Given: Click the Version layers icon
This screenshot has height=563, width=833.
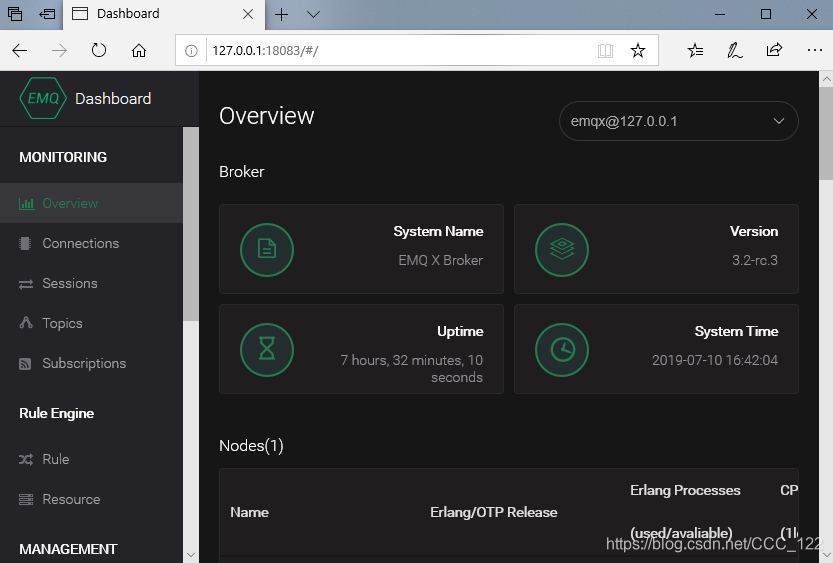Looking at the screenshot, I should pyautogui.click(x=562, y=249).
